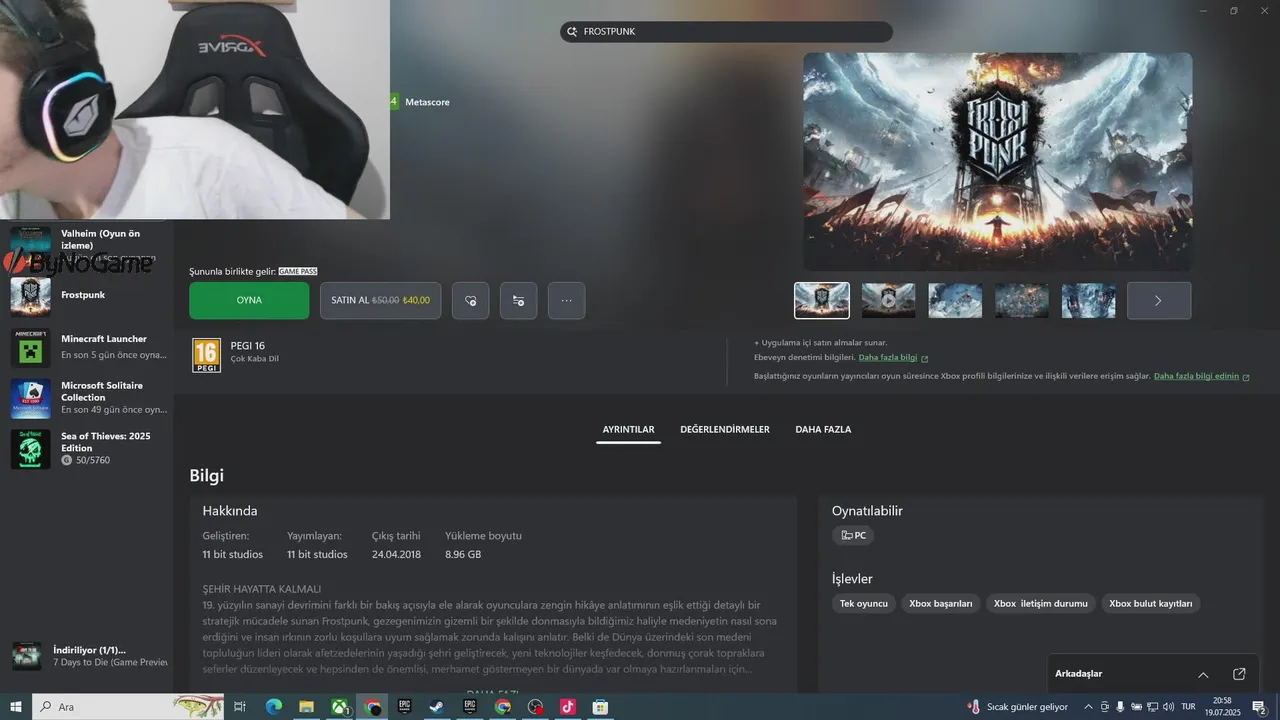Click the Xbox başarıları chip
Image resolution: width=1280 pixels, height=720 pixels.
(941, 603)
